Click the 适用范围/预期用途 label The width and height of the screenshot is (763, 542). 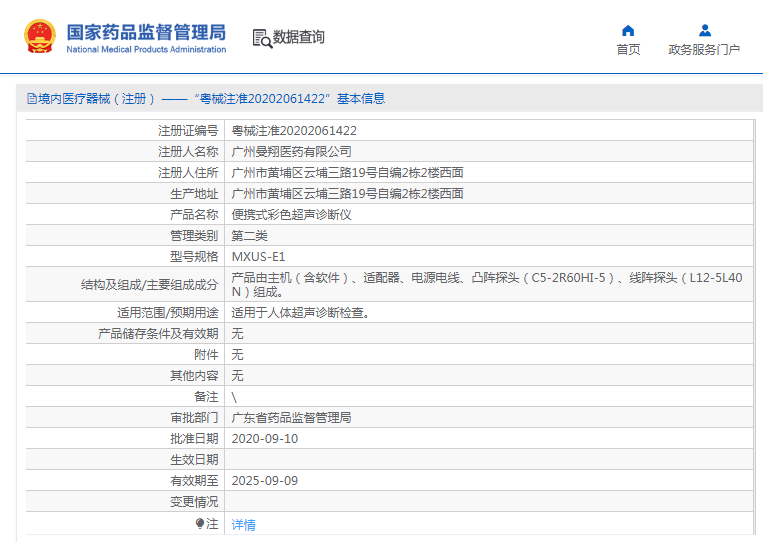167,313
